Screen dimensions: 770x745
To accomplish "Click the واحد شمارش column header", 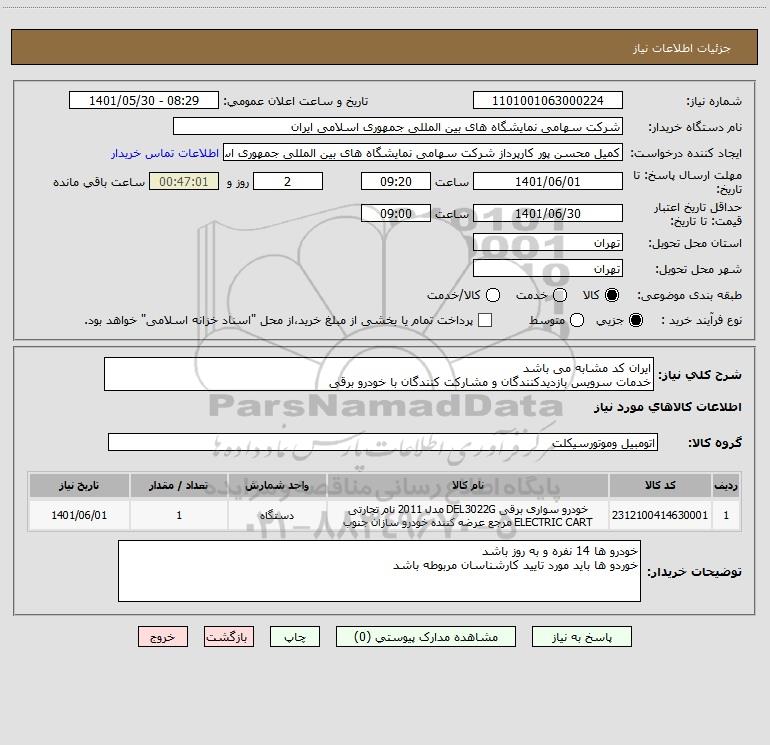I will click(x=277, y=485).
